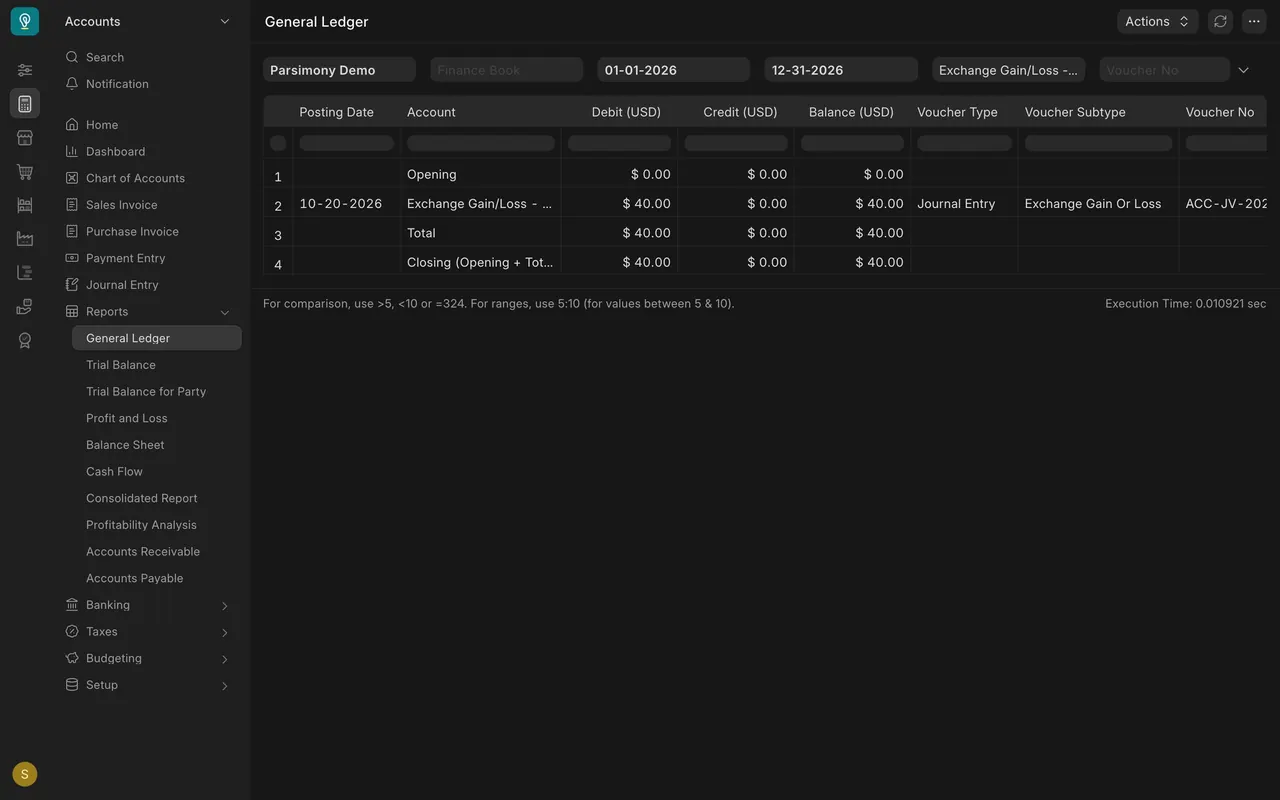Click the Voucher No filter field
Screen dimensions: 1280x800
pos(1165,70)
